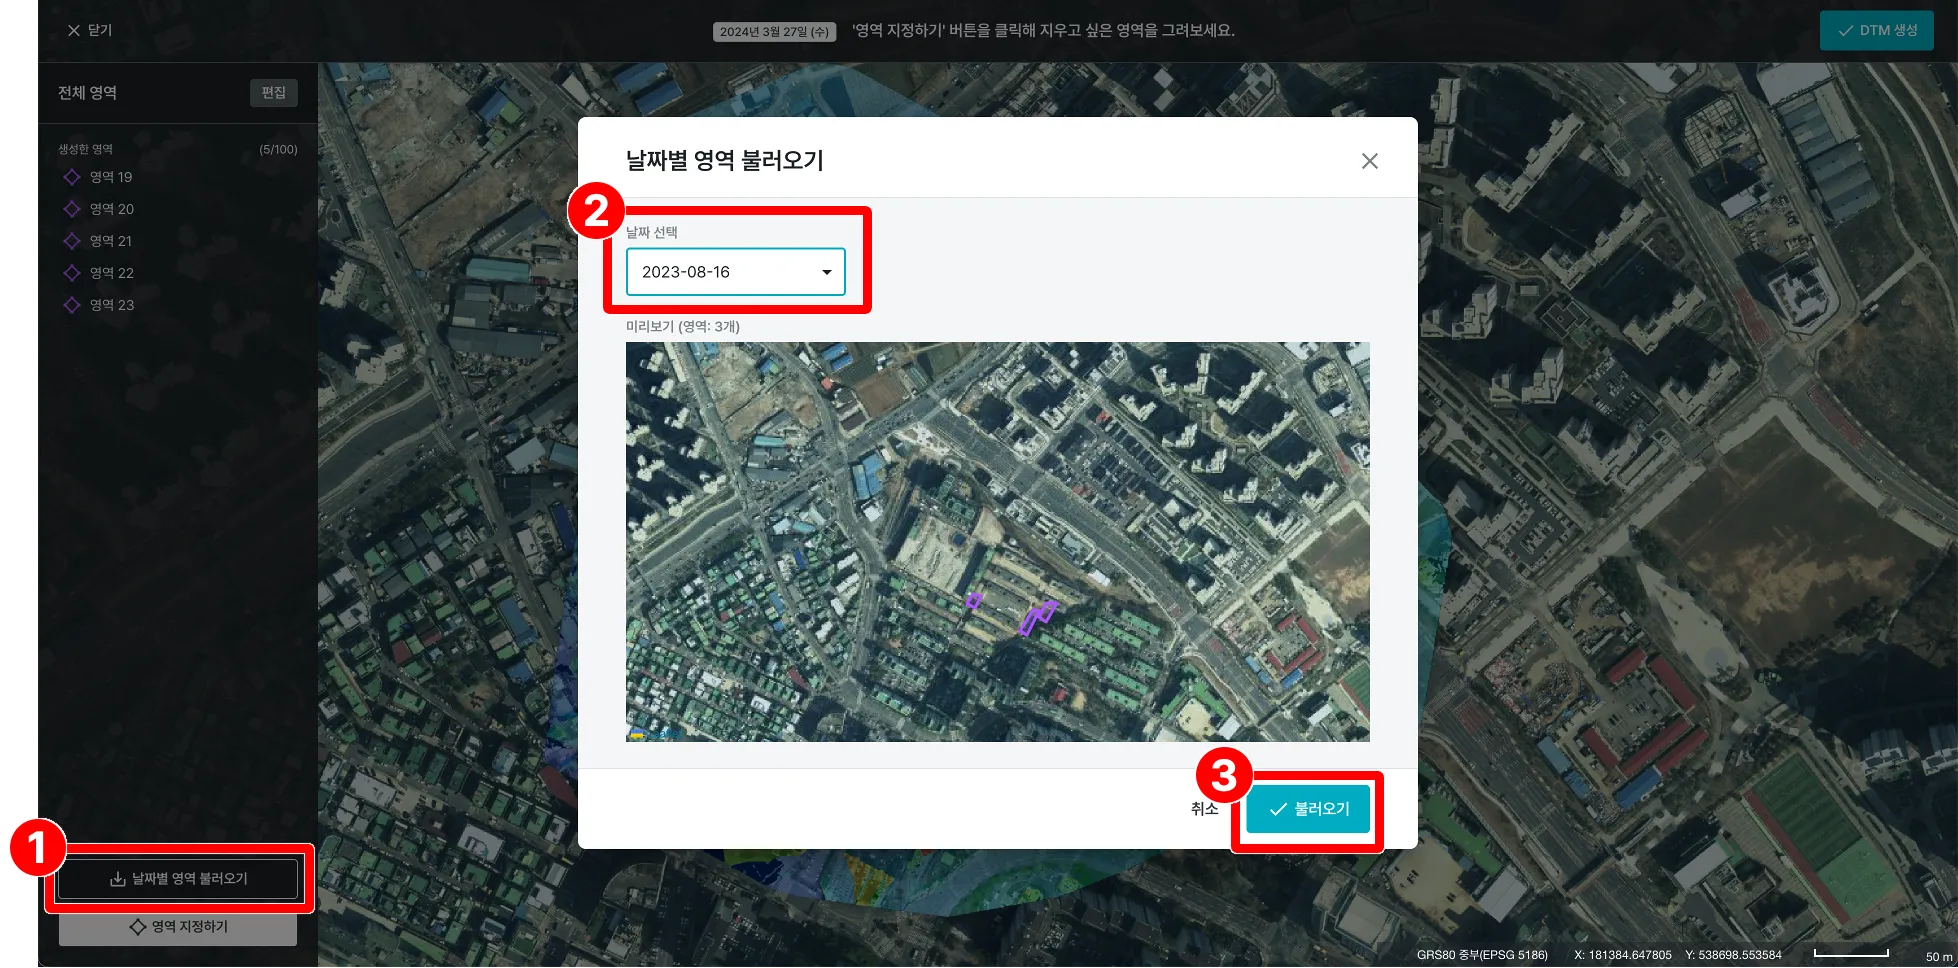Image resolution: width=1958 pixels, height=968 pixels.
Task: Select 영역 23 in the area list
Action: tap(111, 305)
